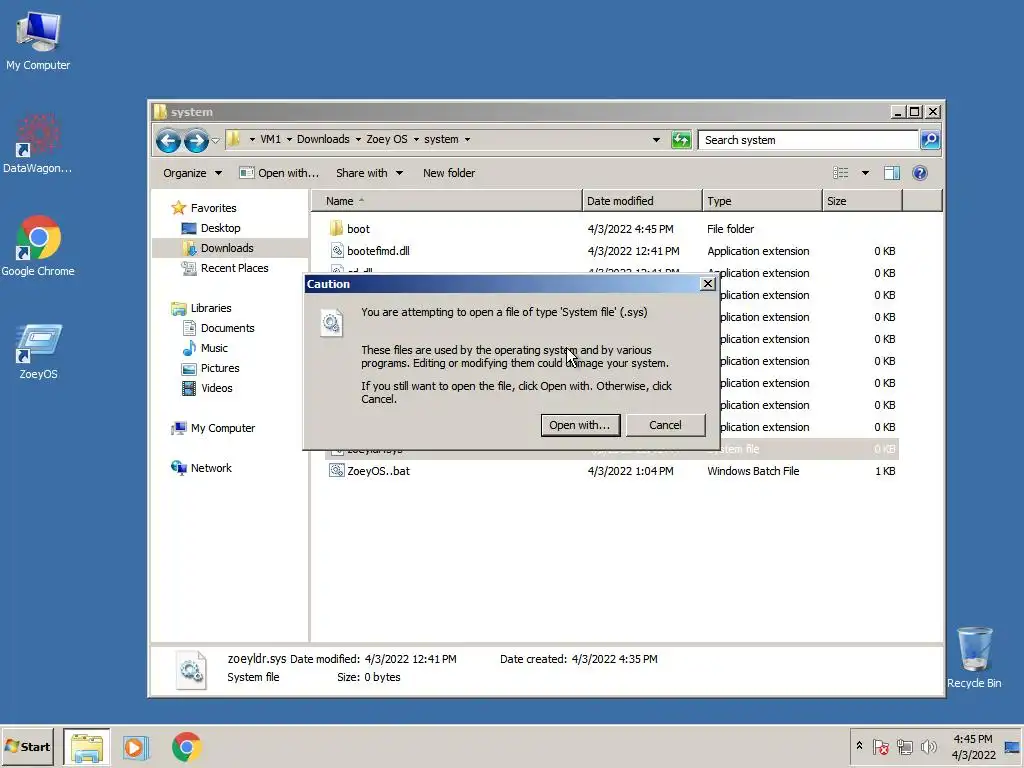The width and height of the screenshot is (1024, 768).
Task: Sort by the Name column
Action: (446, 201)
